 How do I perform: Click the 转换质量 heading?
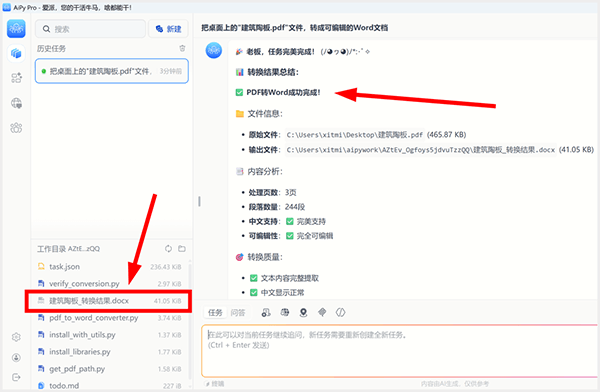(x=265, y=257)
